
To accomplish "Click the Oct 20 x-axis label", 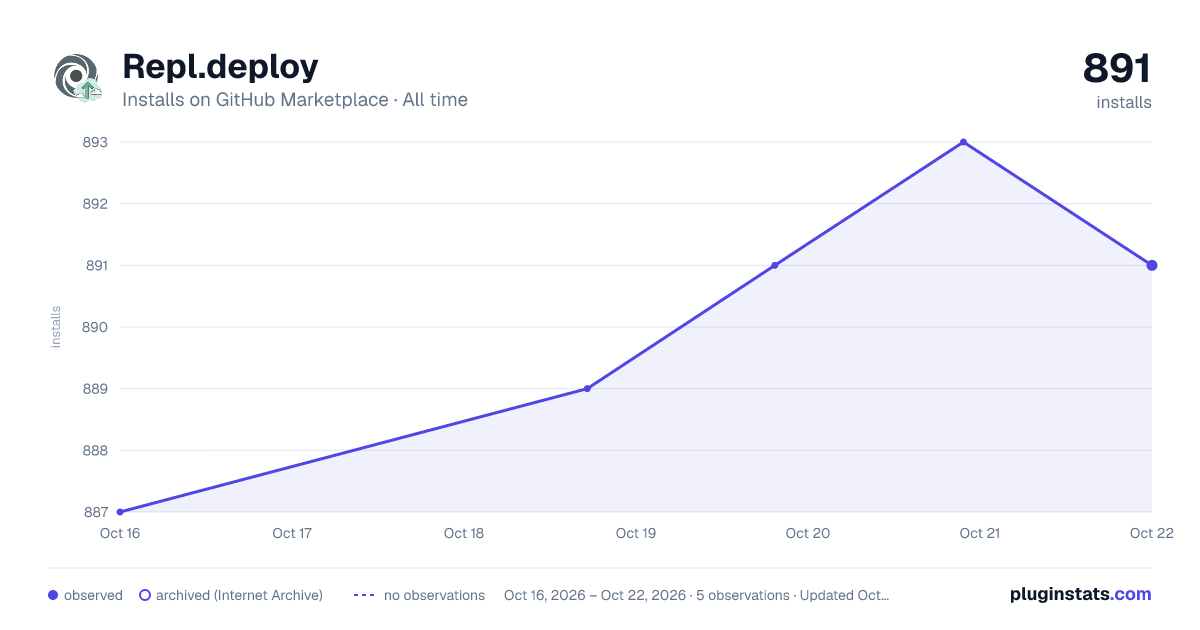I will pos(808,533).
